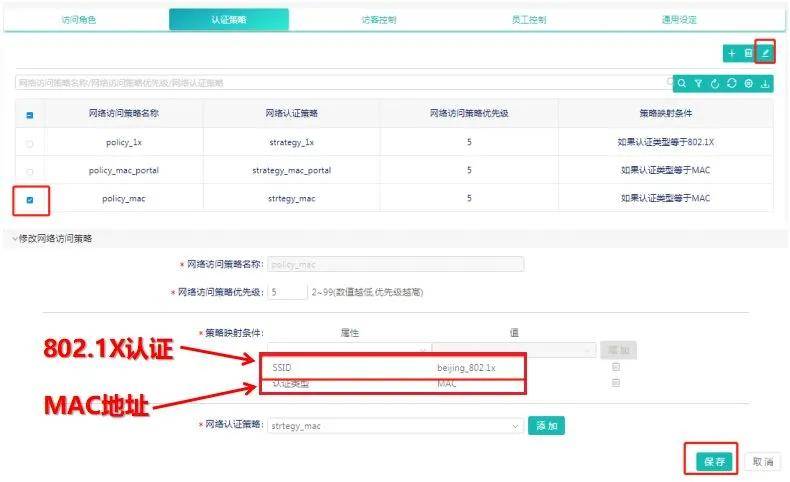
Task: Open the gear column settings icon
Action: point(748,84)
